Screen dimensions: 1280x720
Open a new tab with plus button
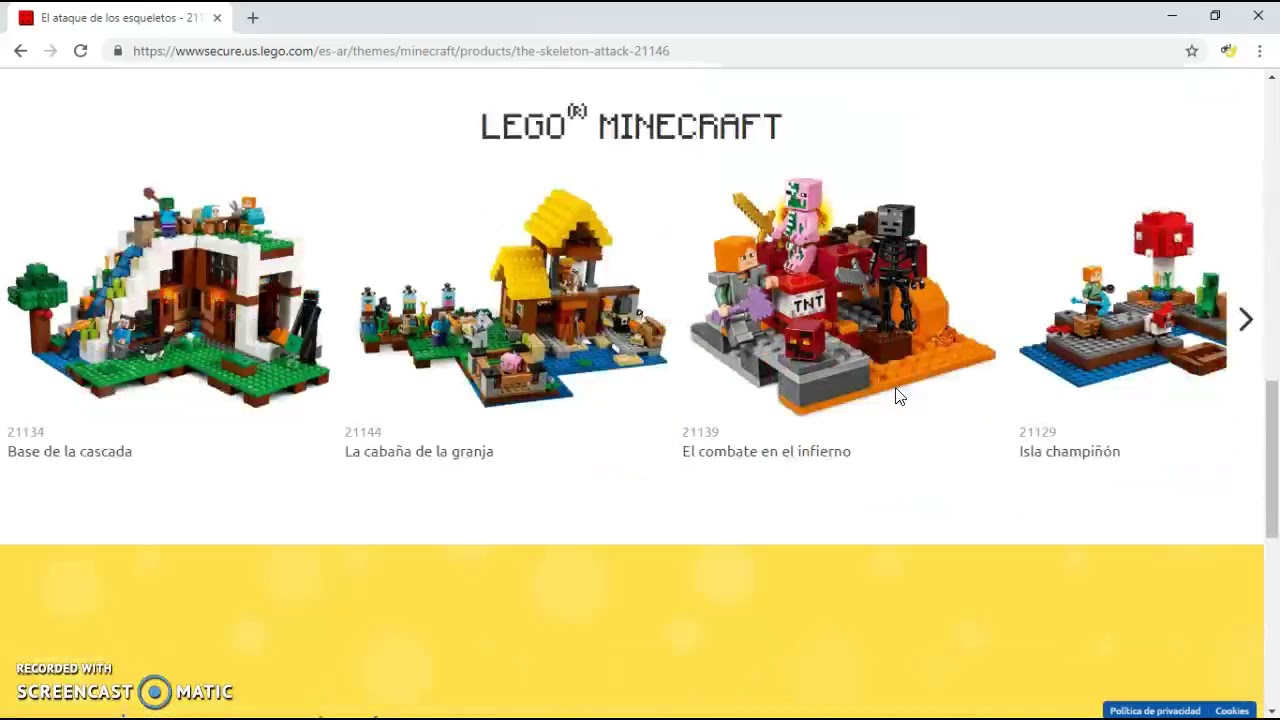coord(253,18)
